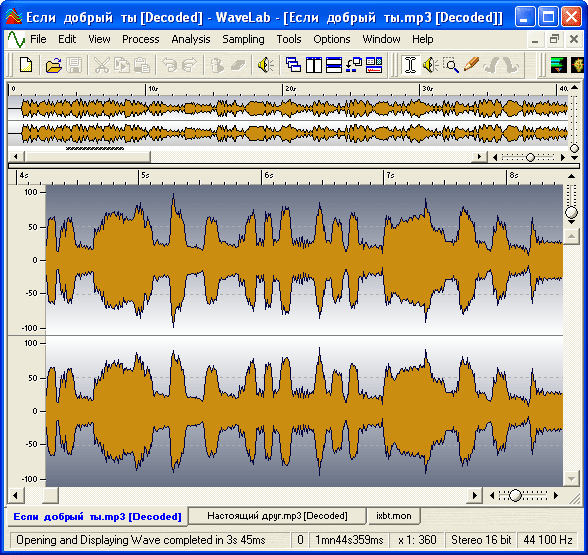Select the I-beam time selection tool
The height and width of the screenshot is (555, 588).
410,65
